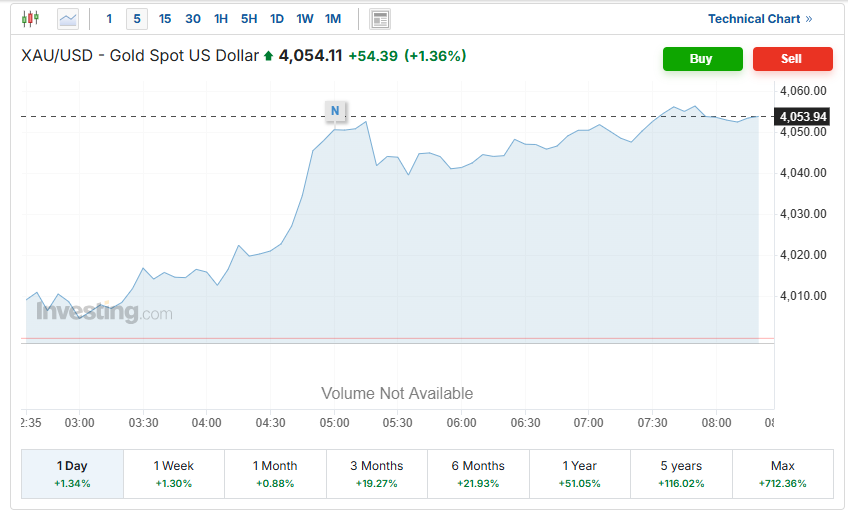Set the interval to 1W
The width and height of the screenshot is (848, 513).
click(x=305, y=19)
